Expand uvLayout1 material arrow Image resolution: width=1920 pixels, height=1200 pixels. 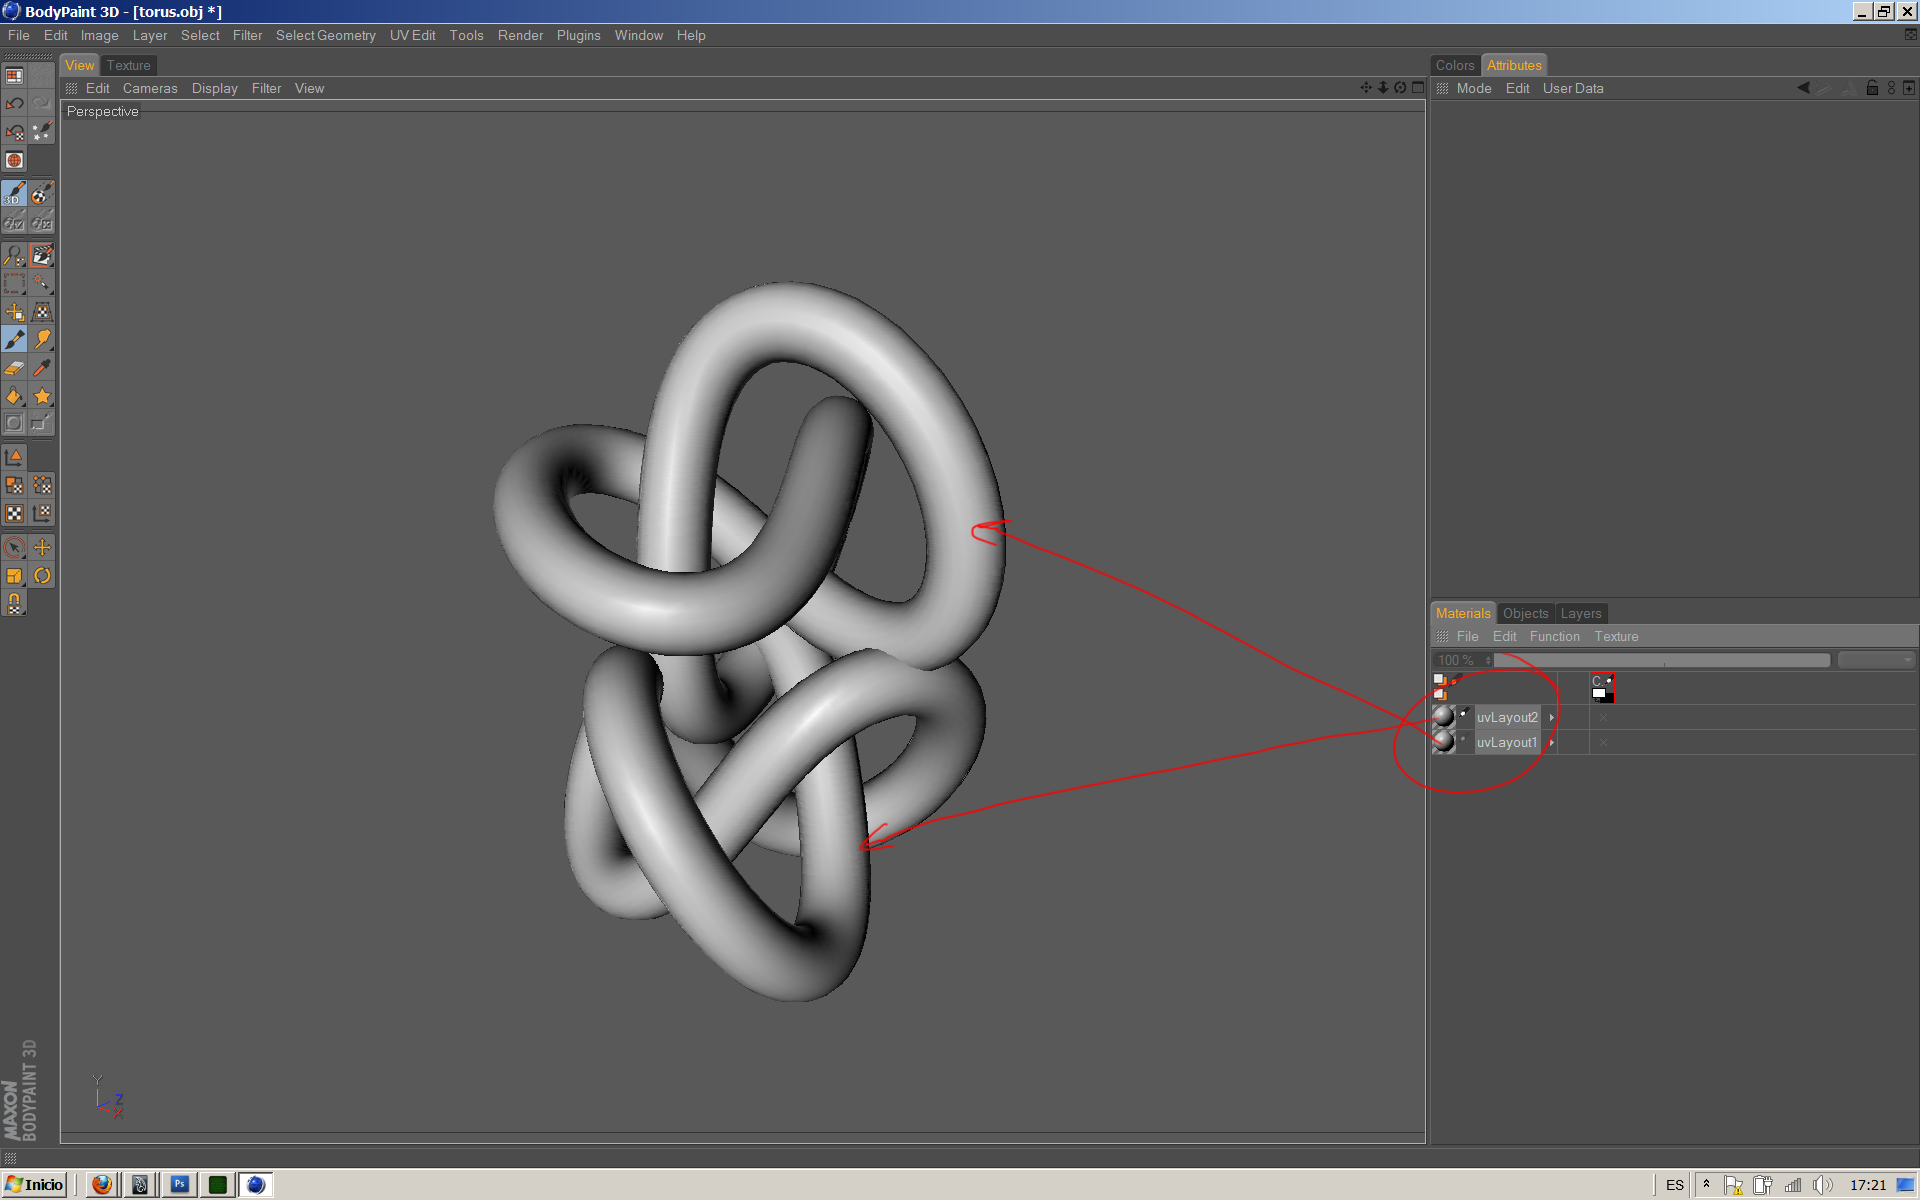click(x=1551, y=742)
